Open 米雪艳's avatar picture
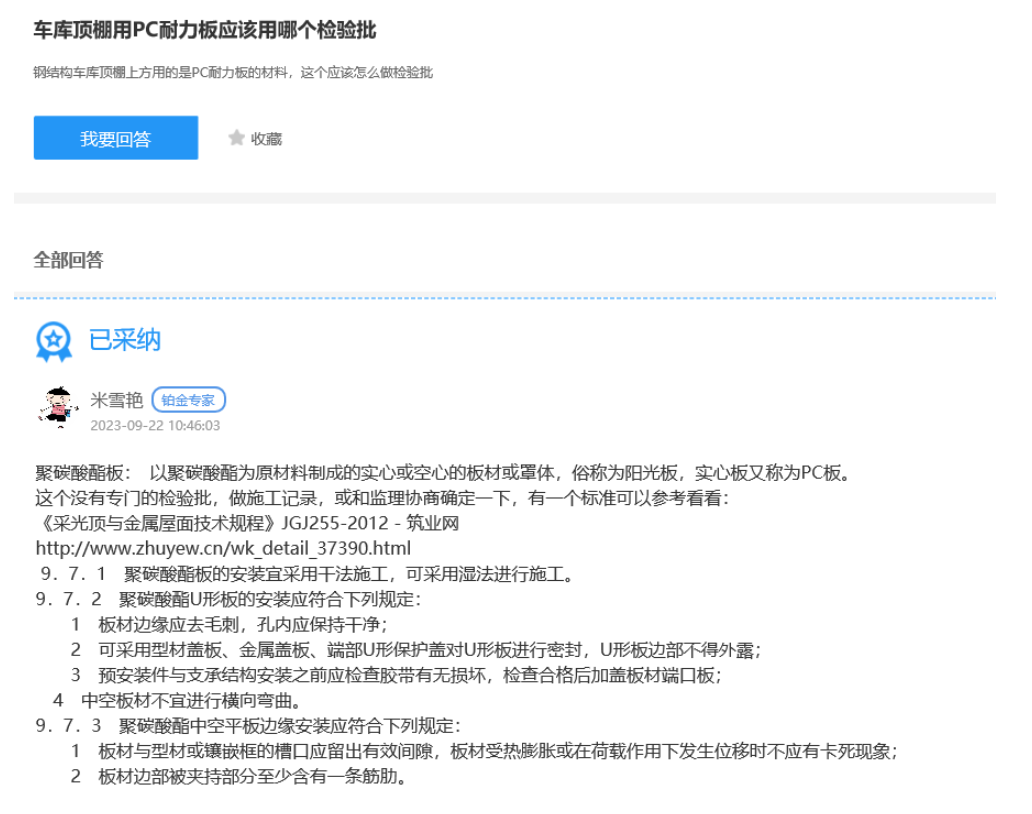 click(58, 407)
